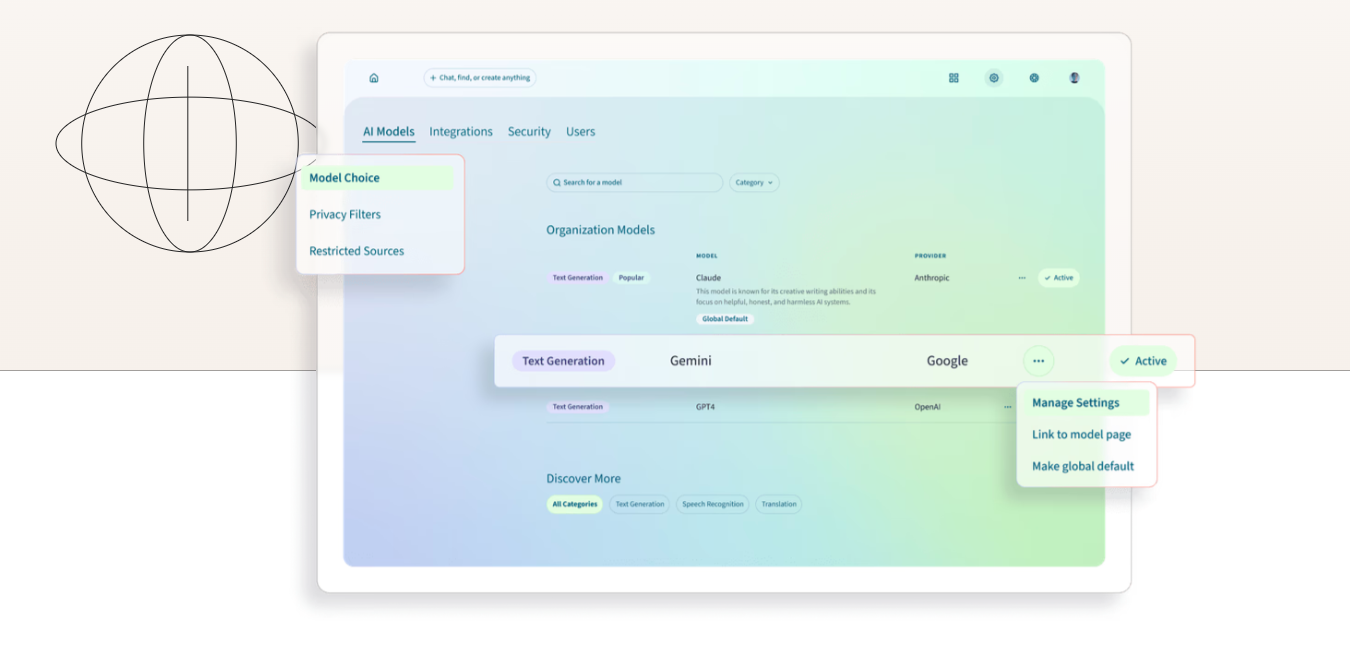Select the Speech Recognition filter chip

(713, 504)
